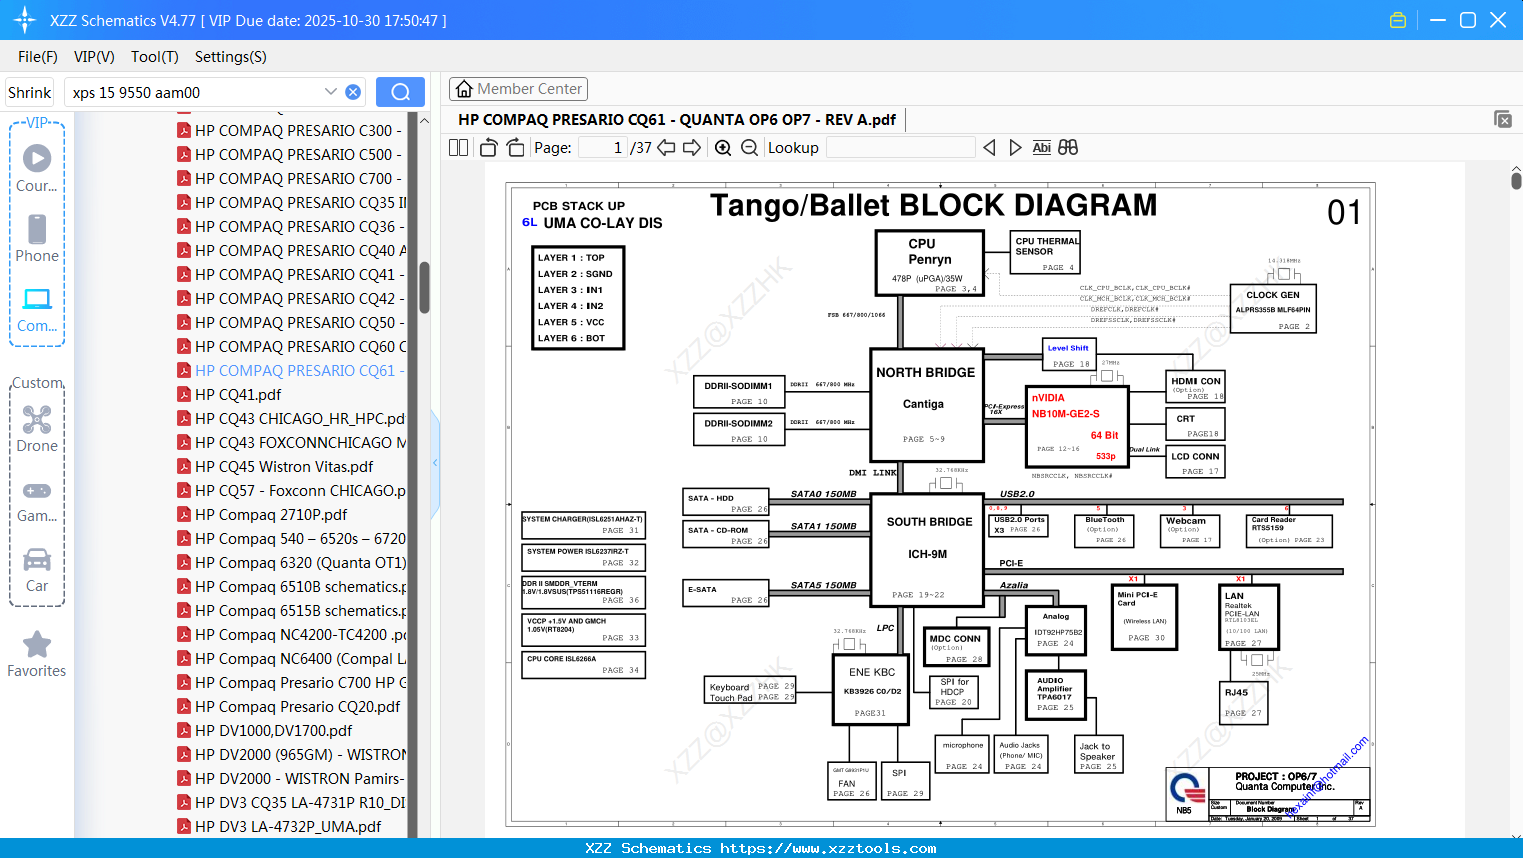Image resolution: width=1523 pixels, height=858 pixels.
Task: Rotate the page clockwise
Action: click(x=516, y=147)
